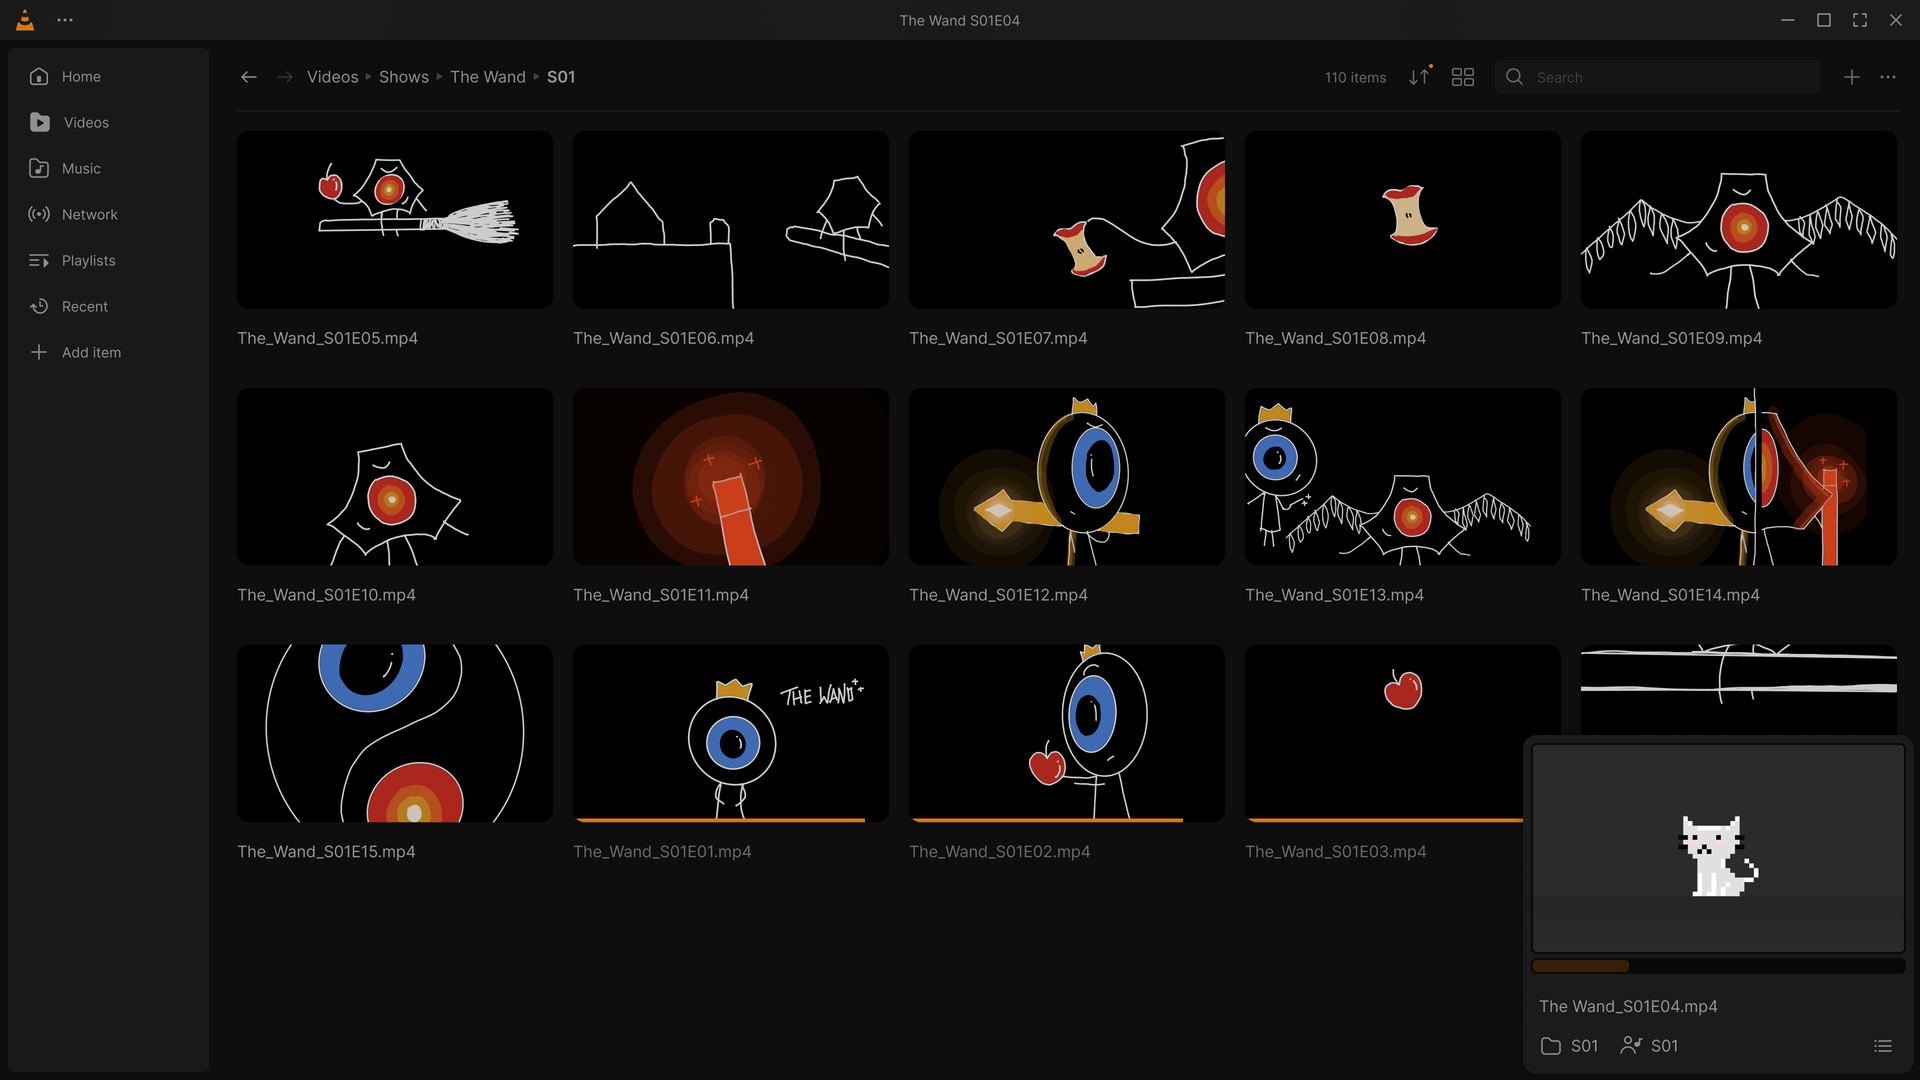This screenshot has height=1080, width=1920.
Task: Click the VLC cone icon
Action: point(25,20)
